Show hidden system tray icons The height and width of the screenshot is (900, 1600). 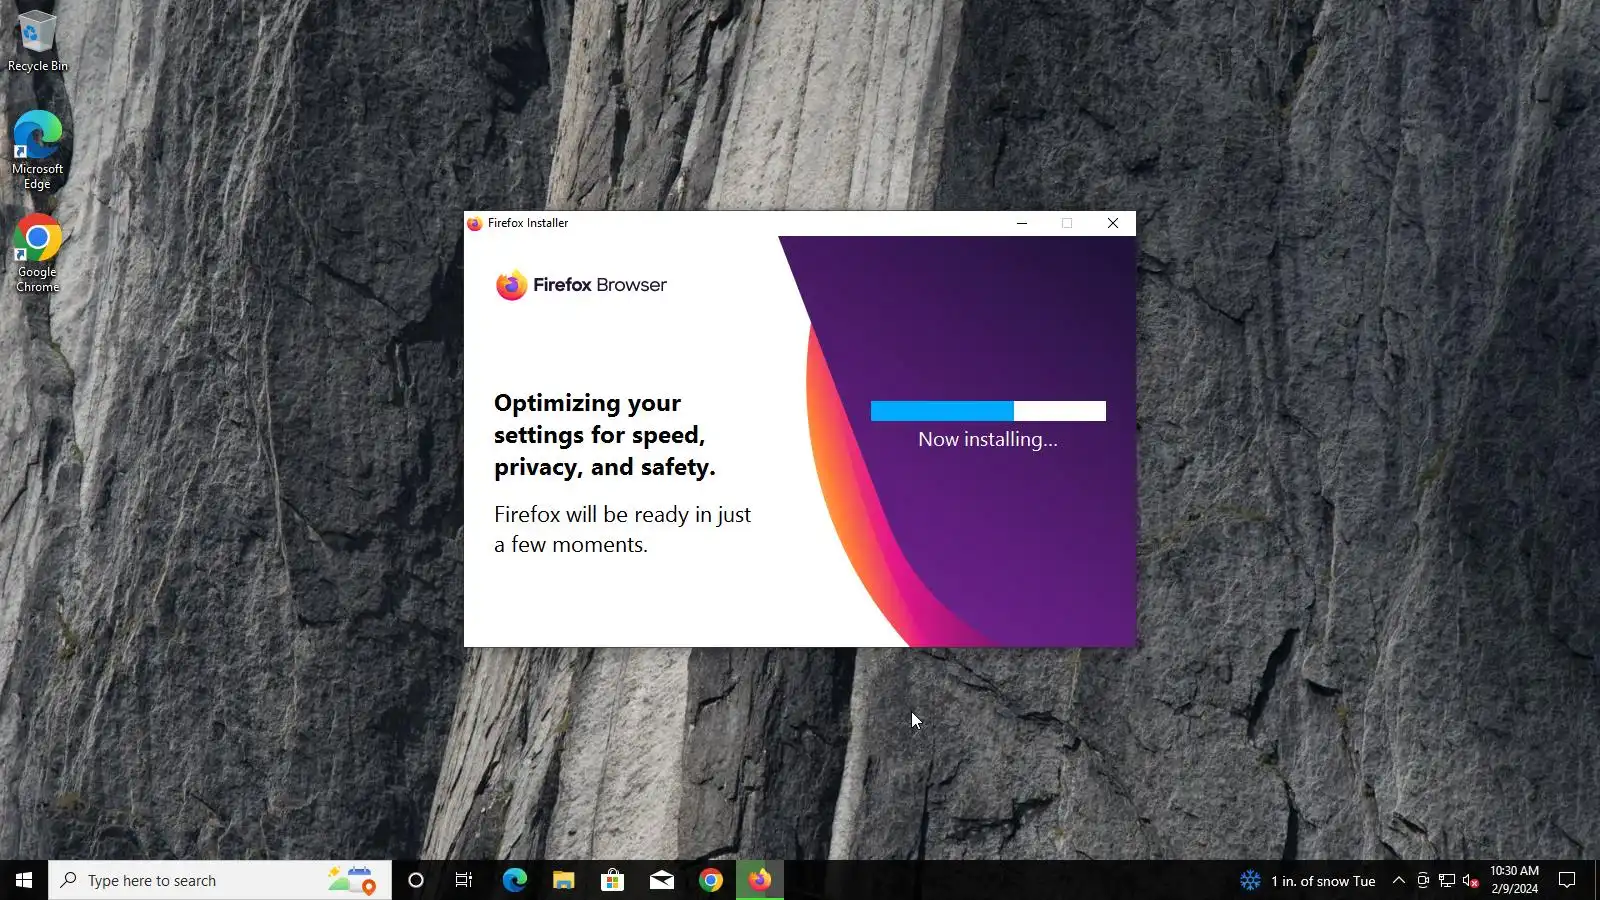point(1399,881)
